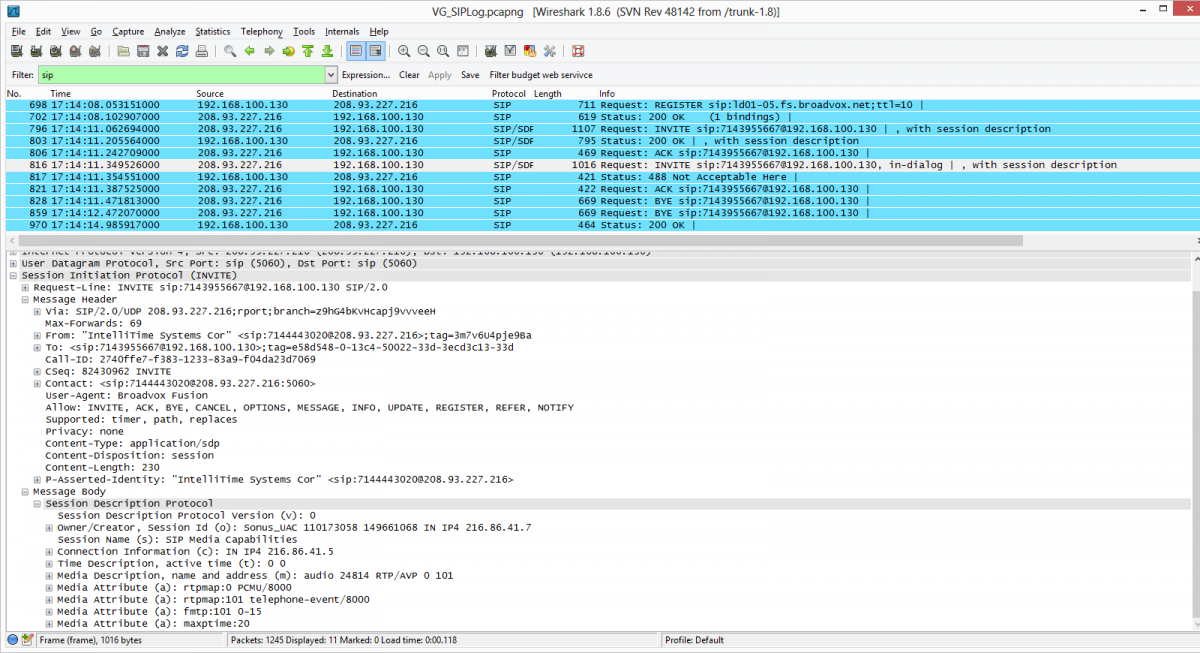The width and height of the screenshot is (1200, 653).
Task: Start a new live capture icon
Action: click(56, 51)
